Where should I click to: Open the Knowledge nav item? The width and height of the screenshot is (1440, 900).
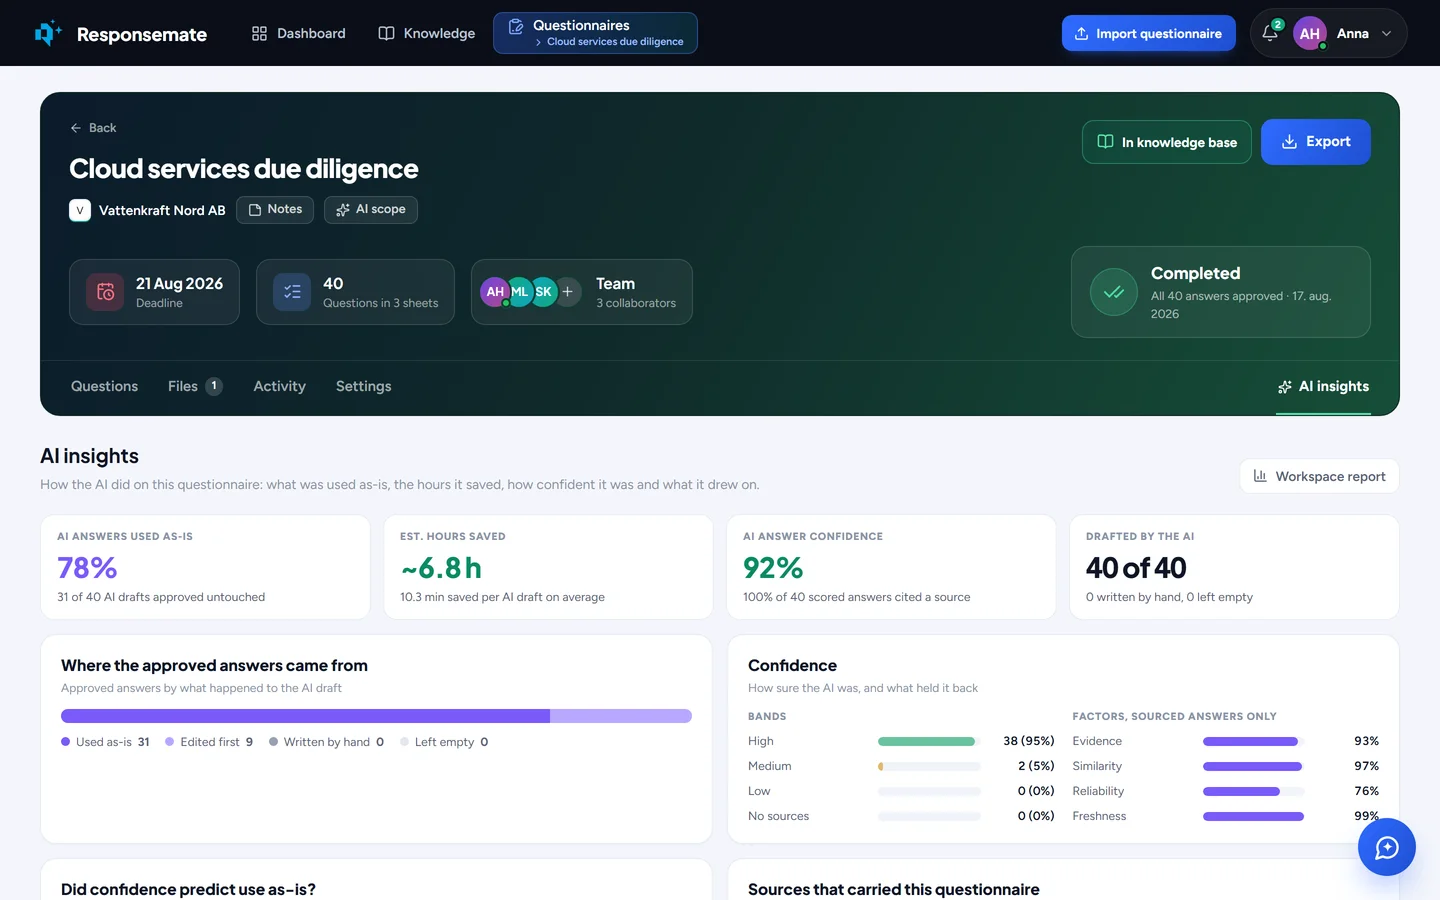point(426,33)
